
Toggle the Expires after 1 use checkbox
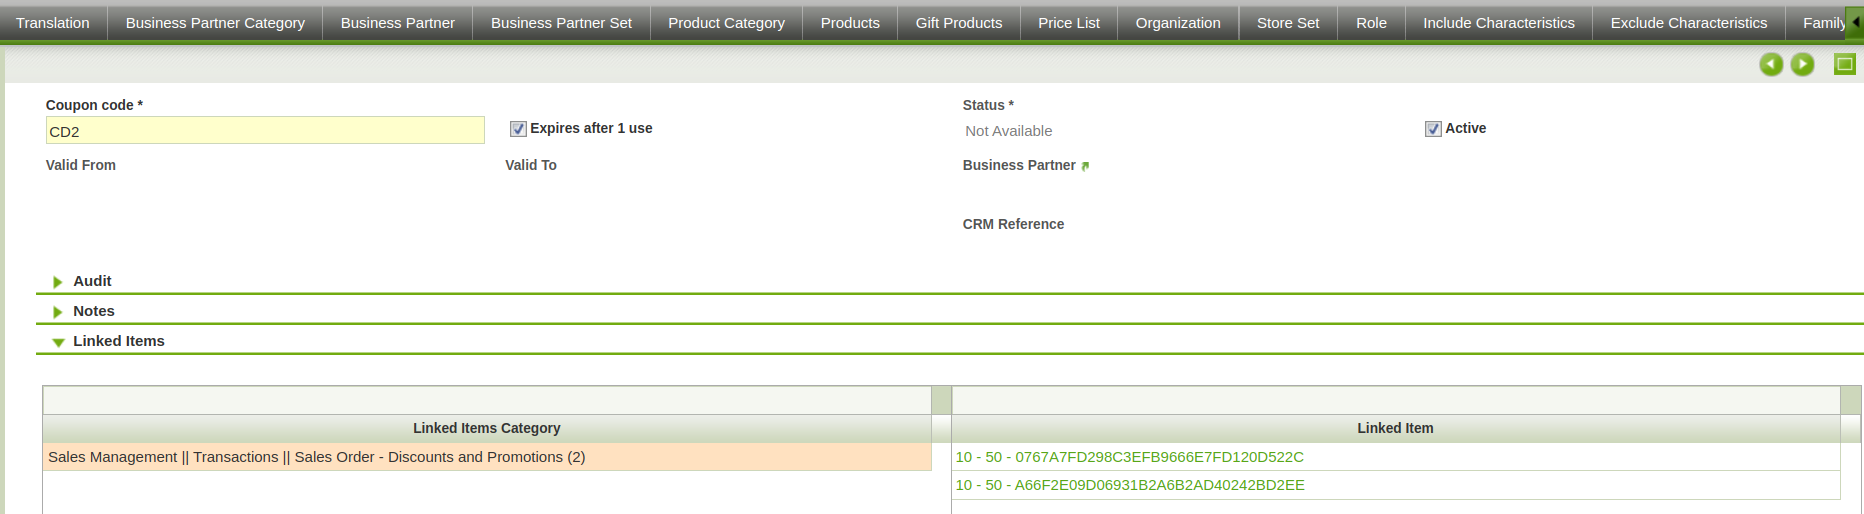pos(518,129)
